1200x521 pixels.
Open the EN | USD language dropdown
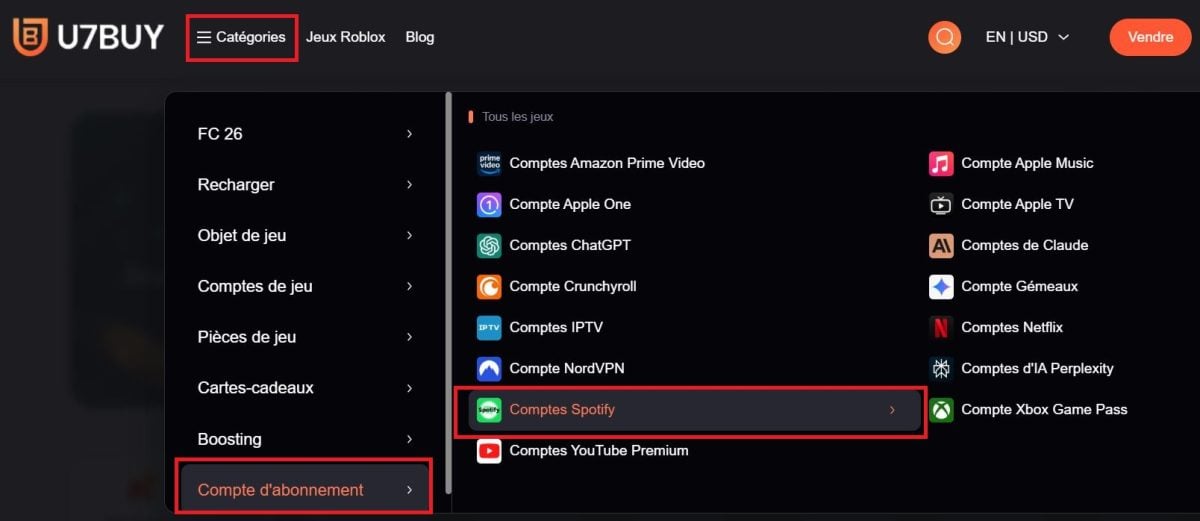[1027, 37]
